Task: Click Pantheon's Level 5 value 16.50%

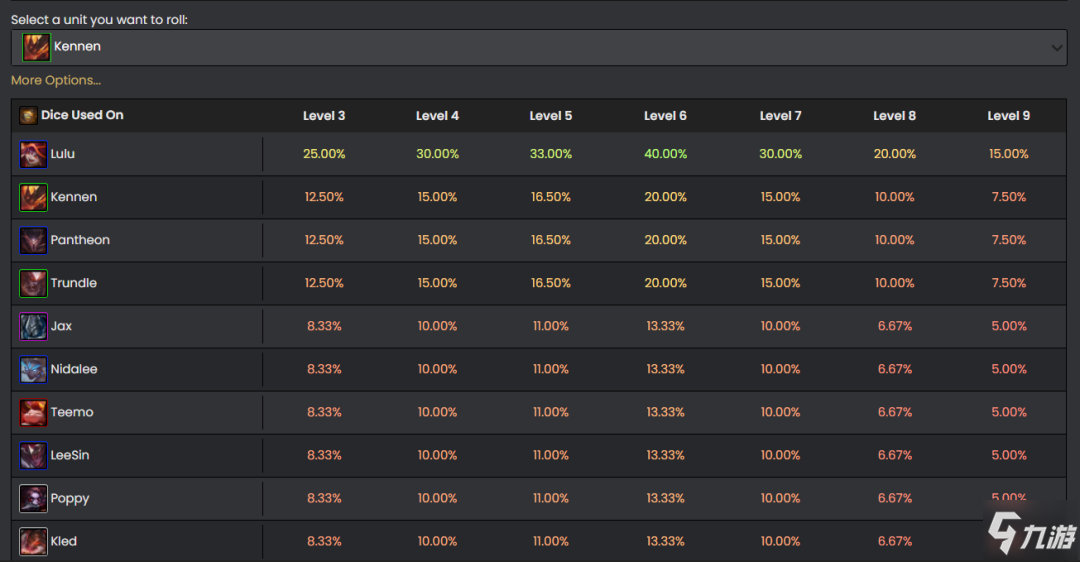Action: click(550, 240)
